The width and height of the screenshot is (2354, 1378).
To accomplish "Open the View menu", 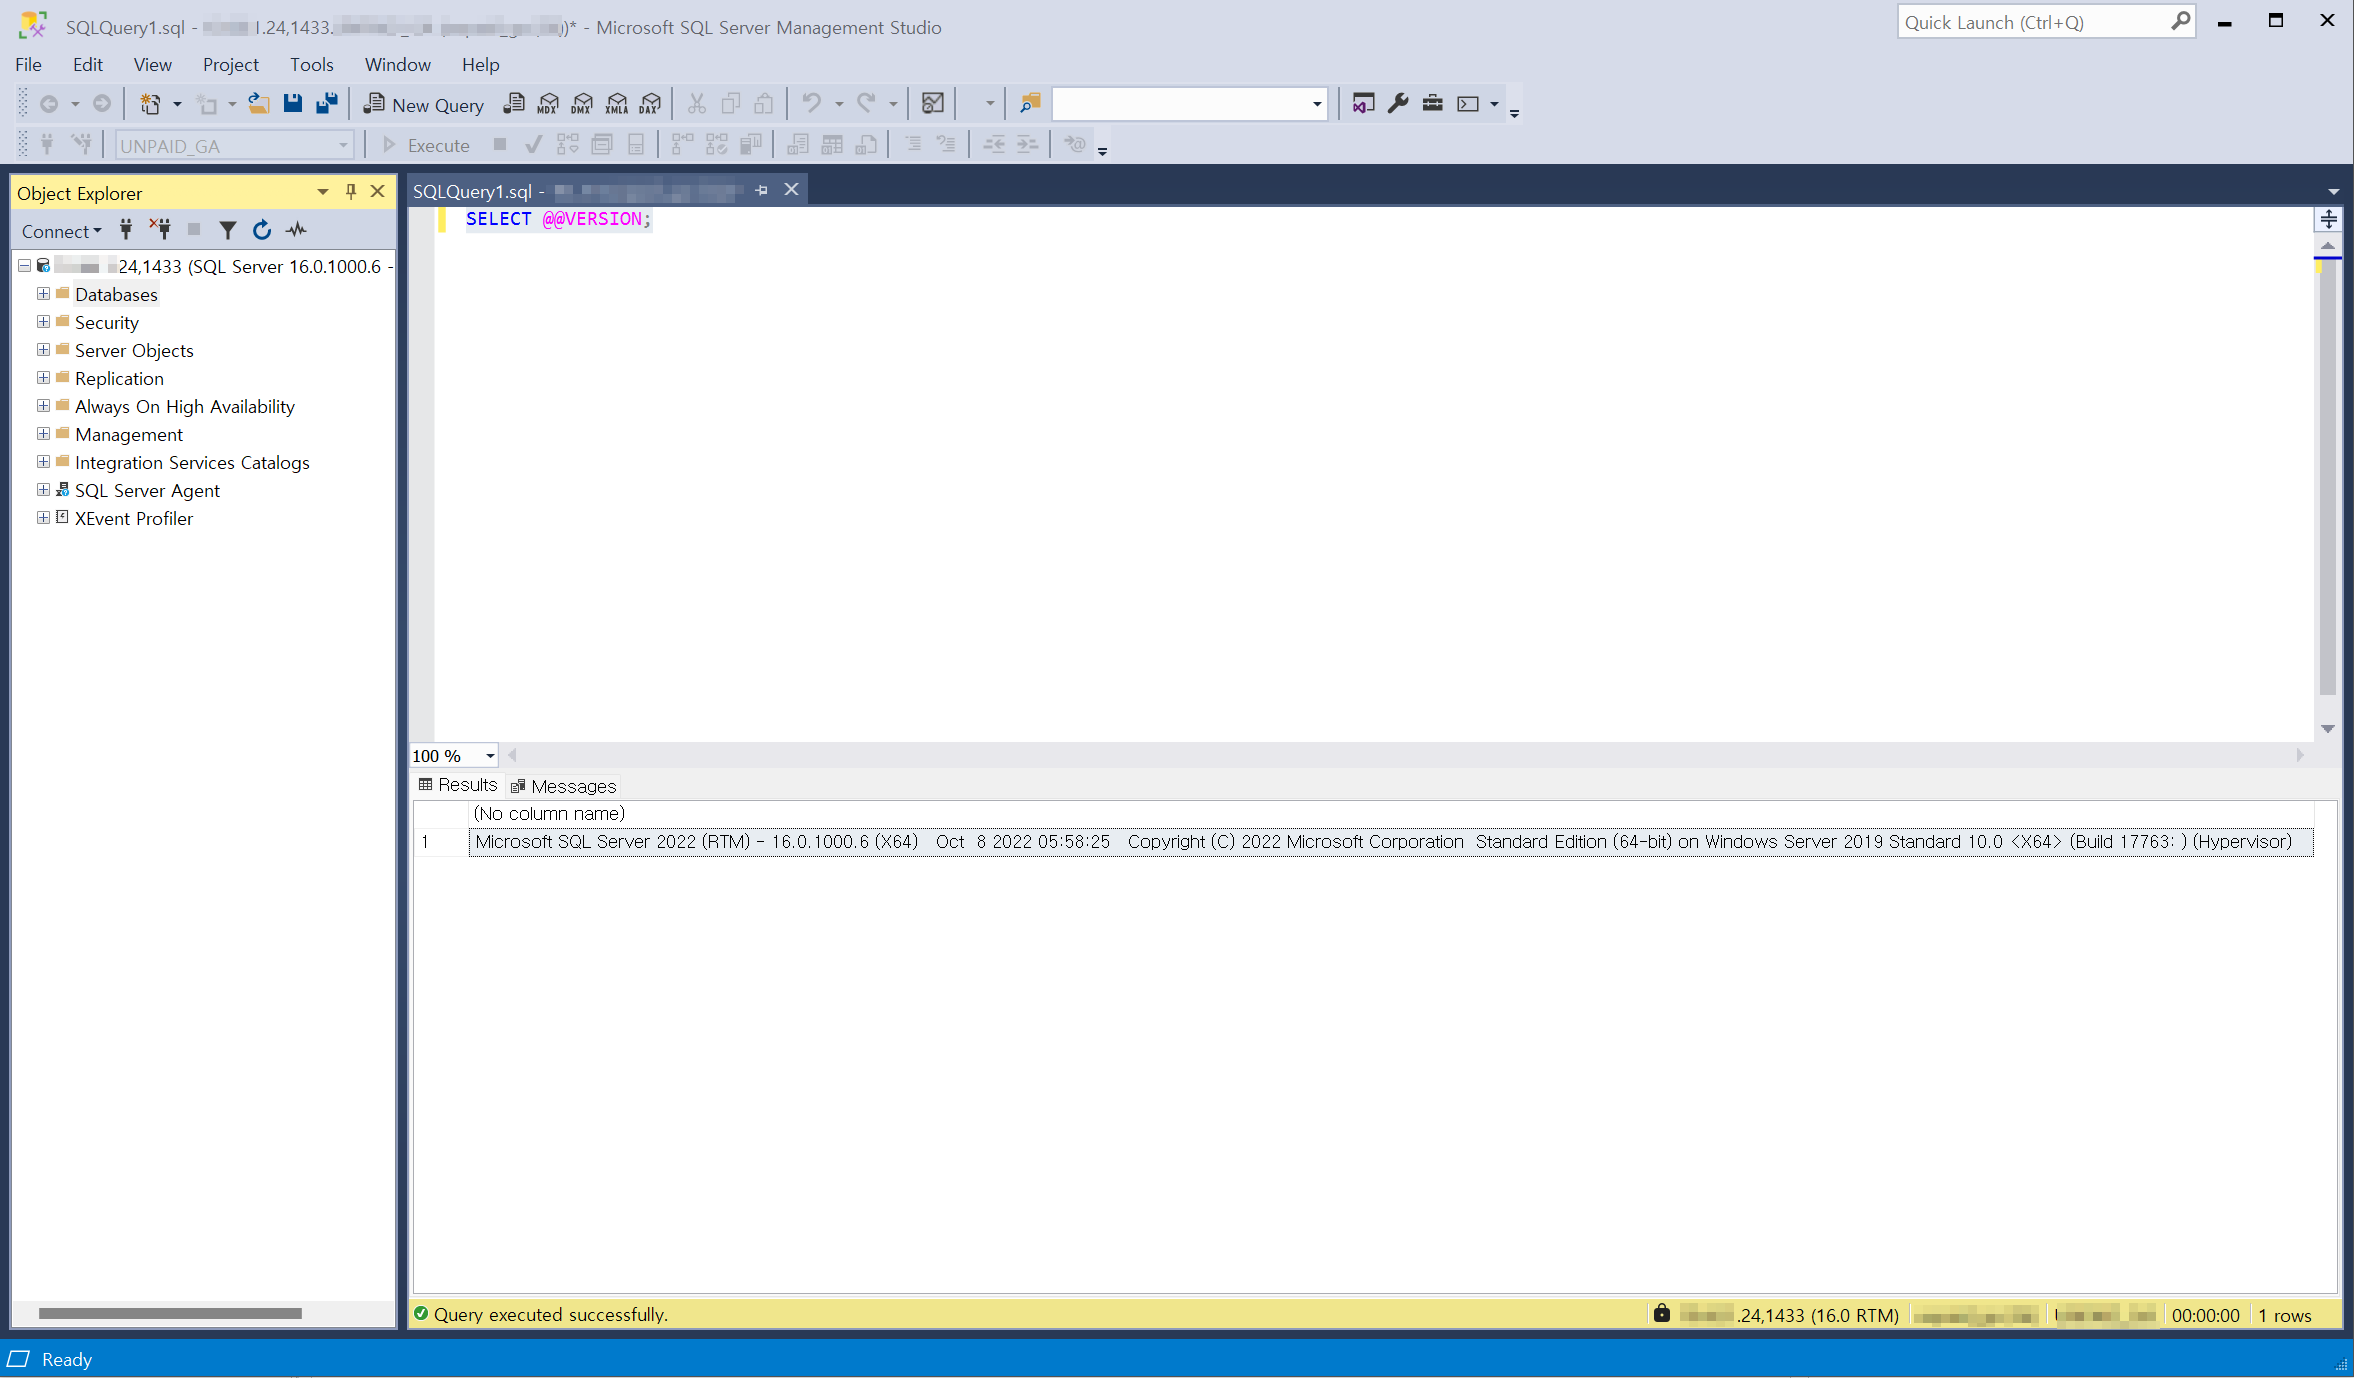I will 153,65.
